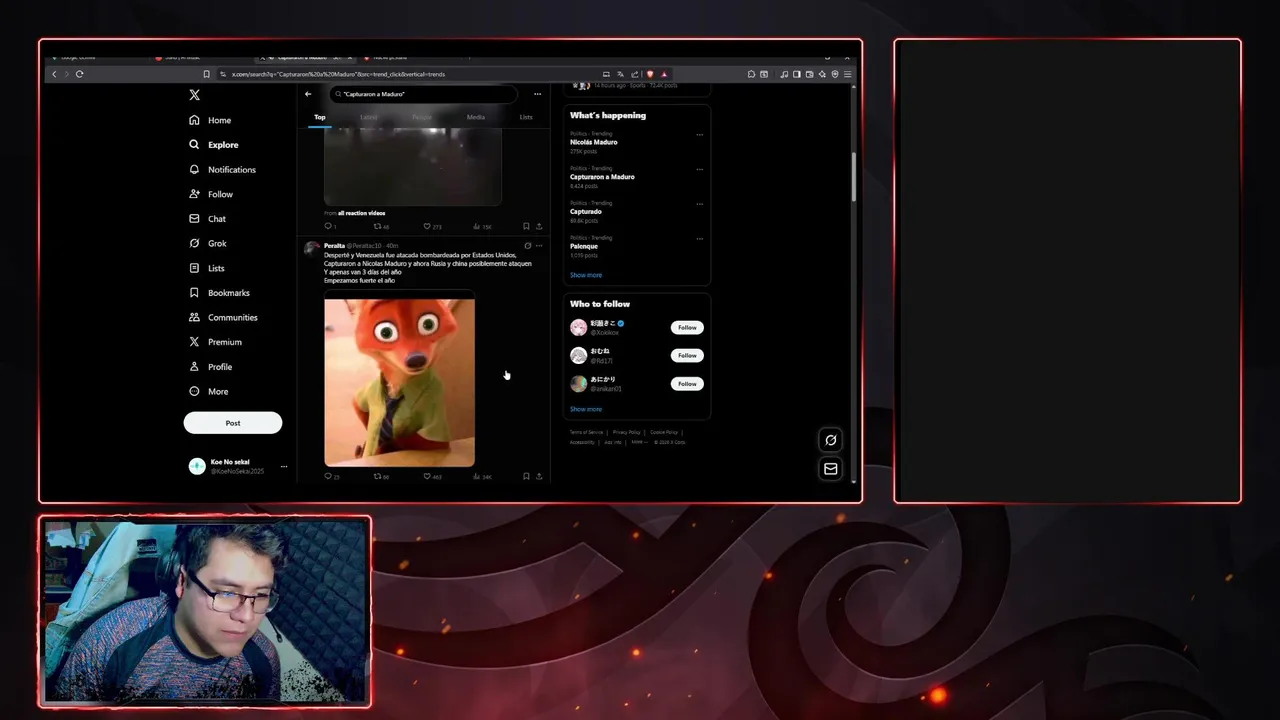1280x720 pixels.
Task: Click Show more under Who to follow
Action: (586, 409)
